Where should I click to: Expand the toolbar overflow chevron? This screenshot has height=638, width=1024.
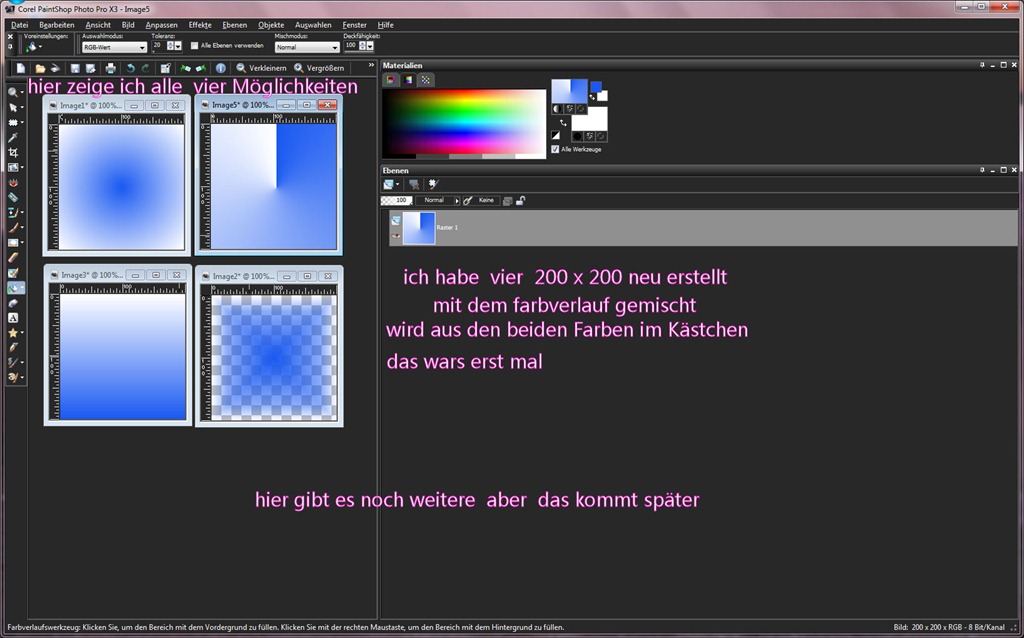(371, 65)
